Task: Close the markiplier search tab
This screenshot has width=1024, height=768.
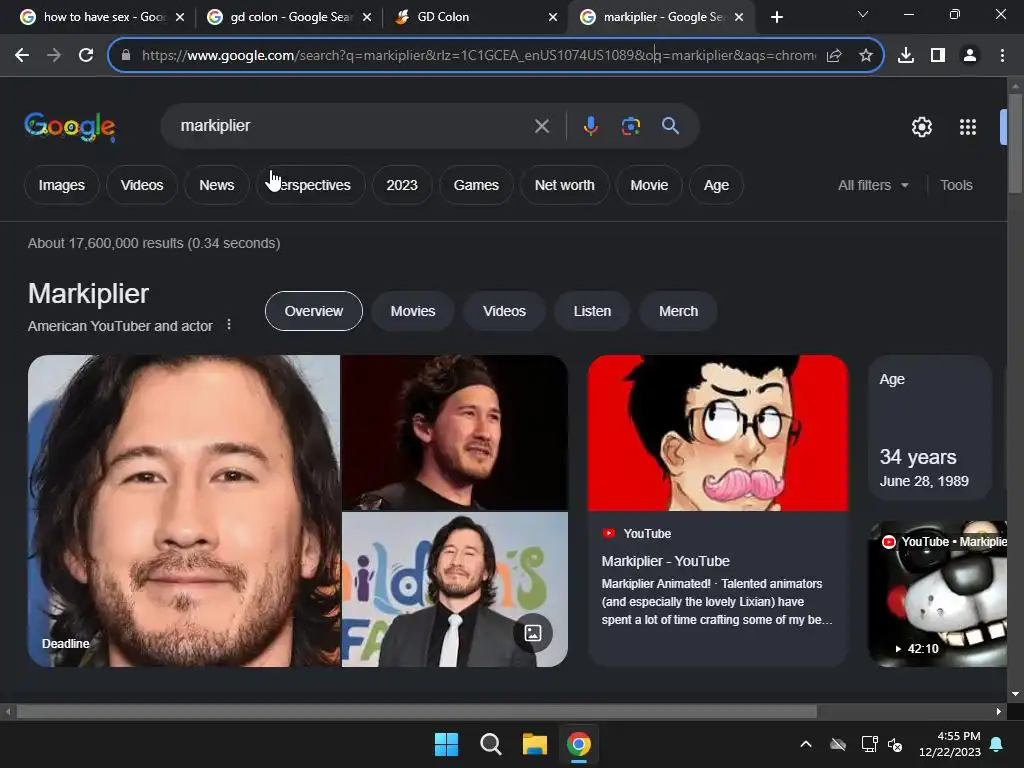Action: pos(739,17)
